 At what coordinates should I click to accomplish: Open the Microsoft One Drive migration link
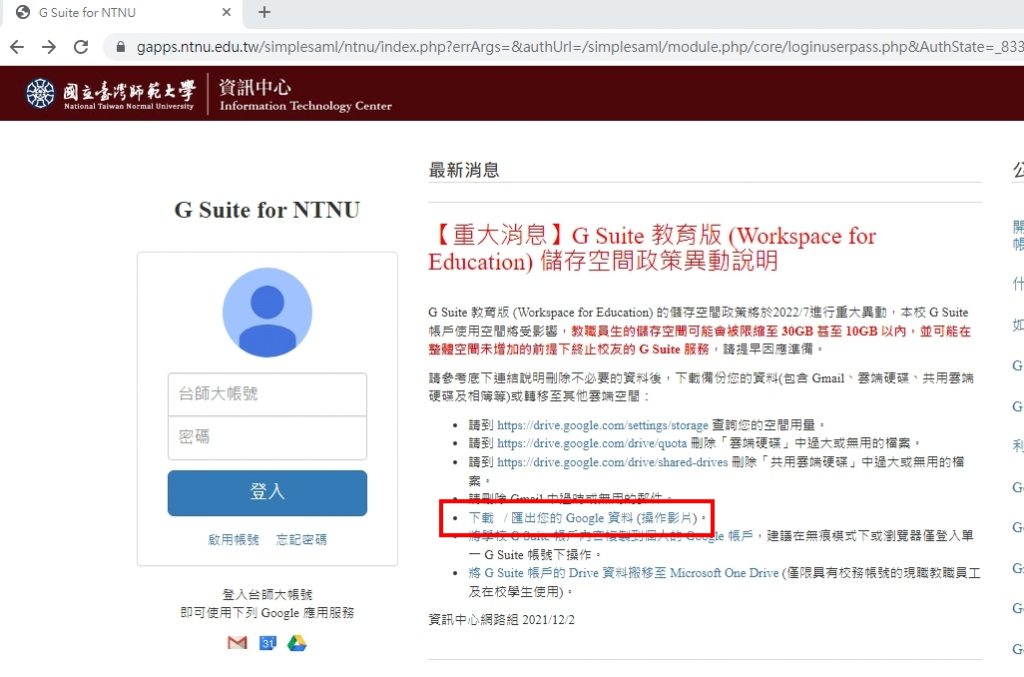(x=623, y=573)
